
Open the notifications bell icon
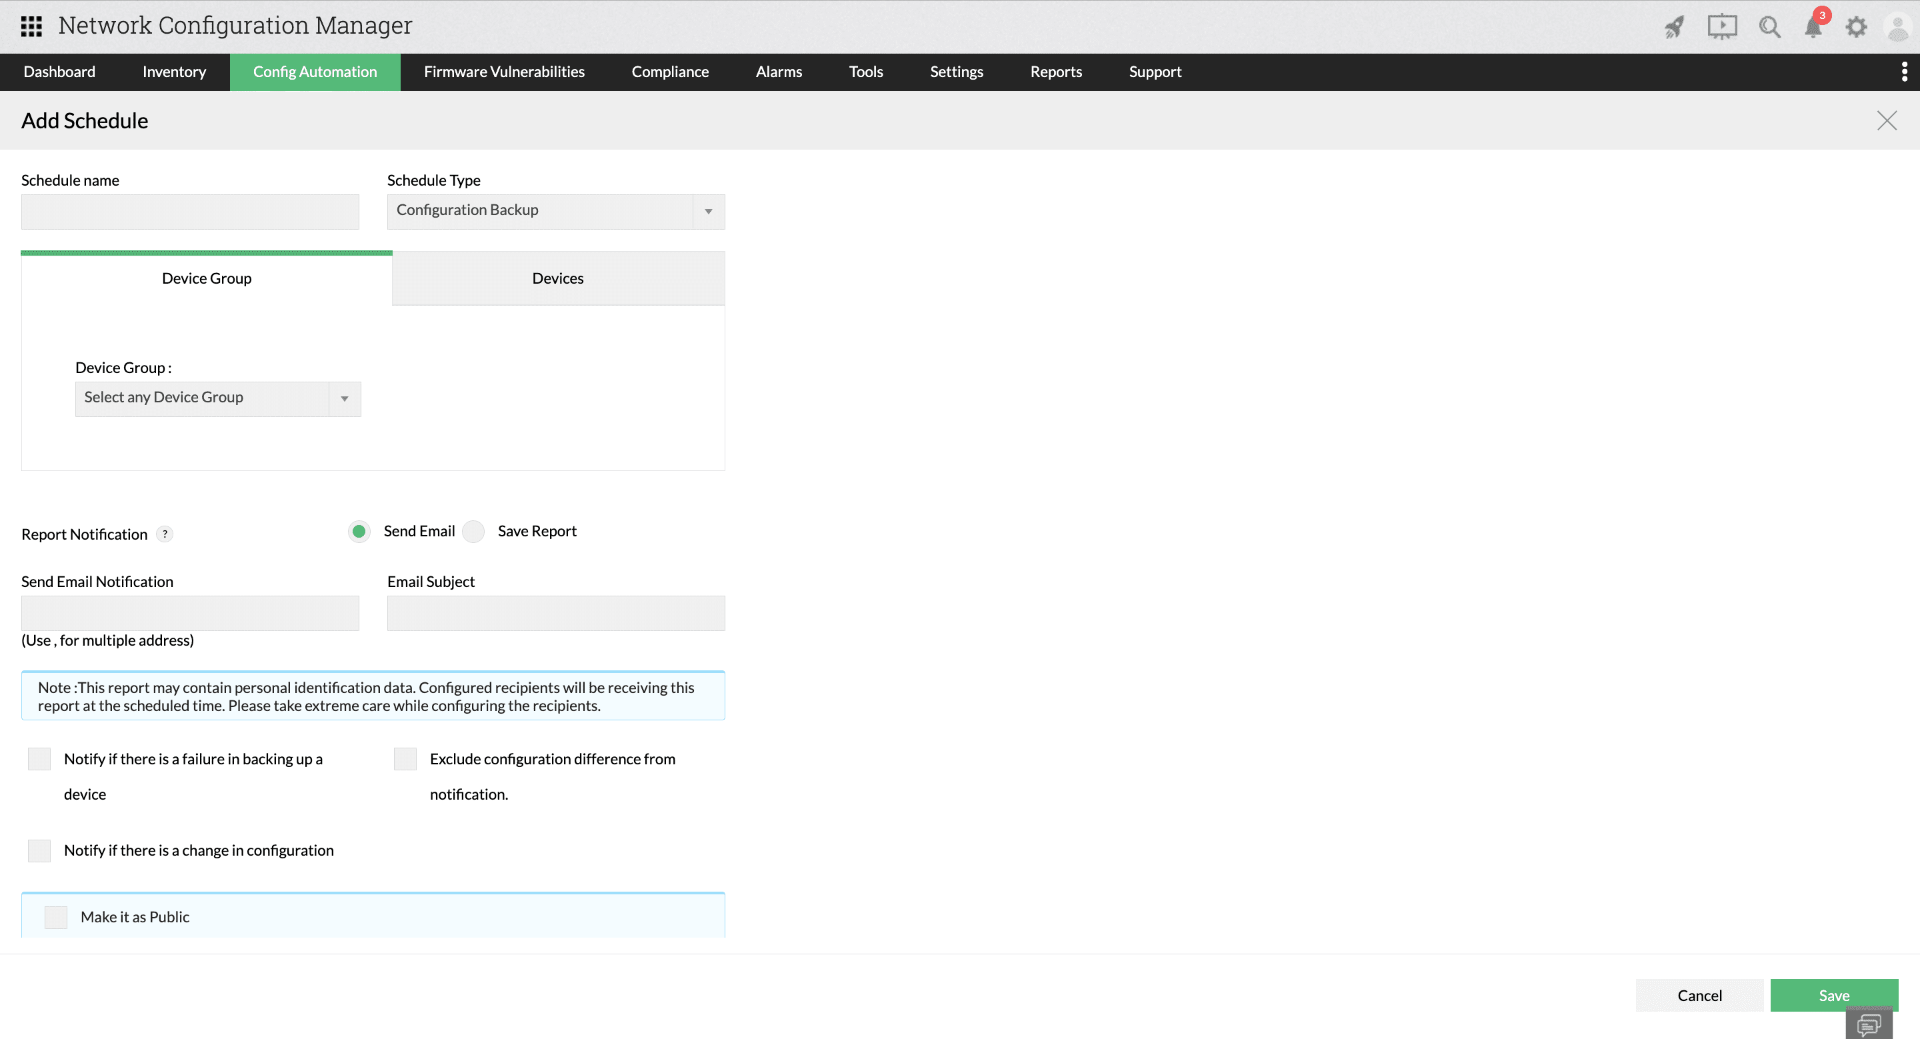point(1814,26)
